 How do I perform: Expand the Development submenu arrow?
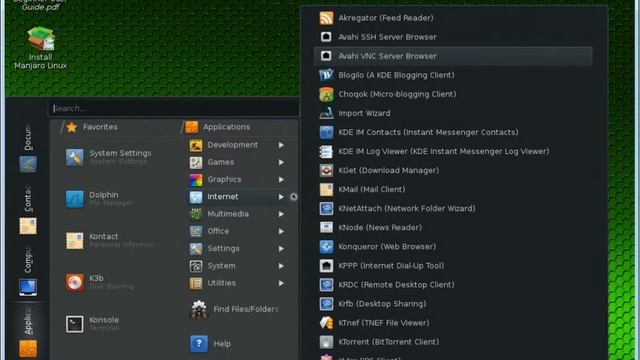(281, 145)
